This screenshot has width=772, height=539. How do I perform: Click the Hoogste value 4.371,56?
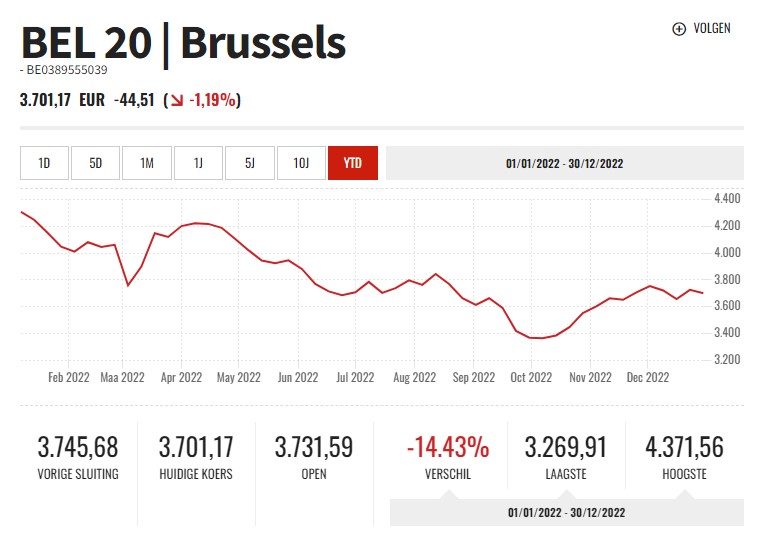point(684,446)
